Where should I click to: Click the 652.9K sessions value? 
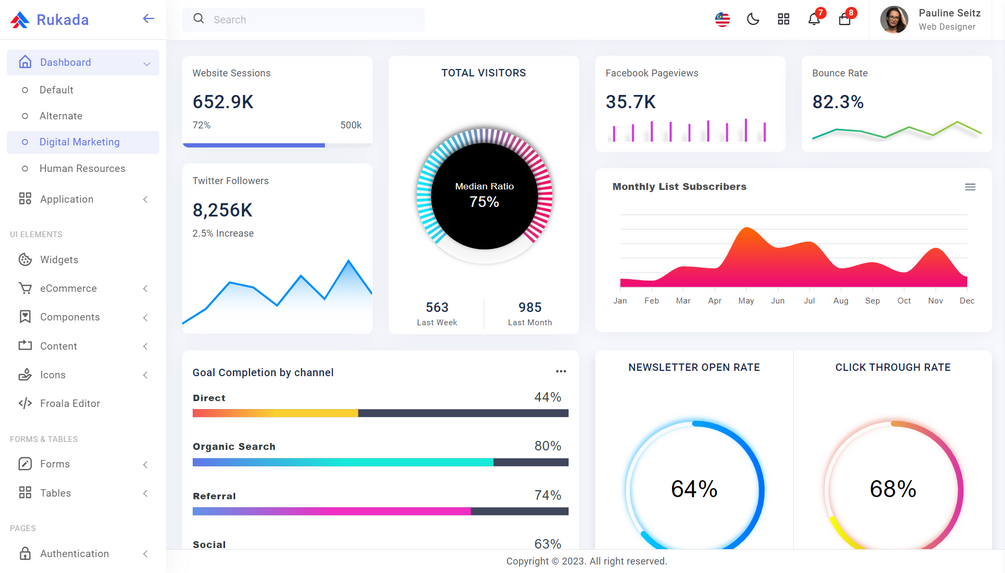click(x=223, y=102)
